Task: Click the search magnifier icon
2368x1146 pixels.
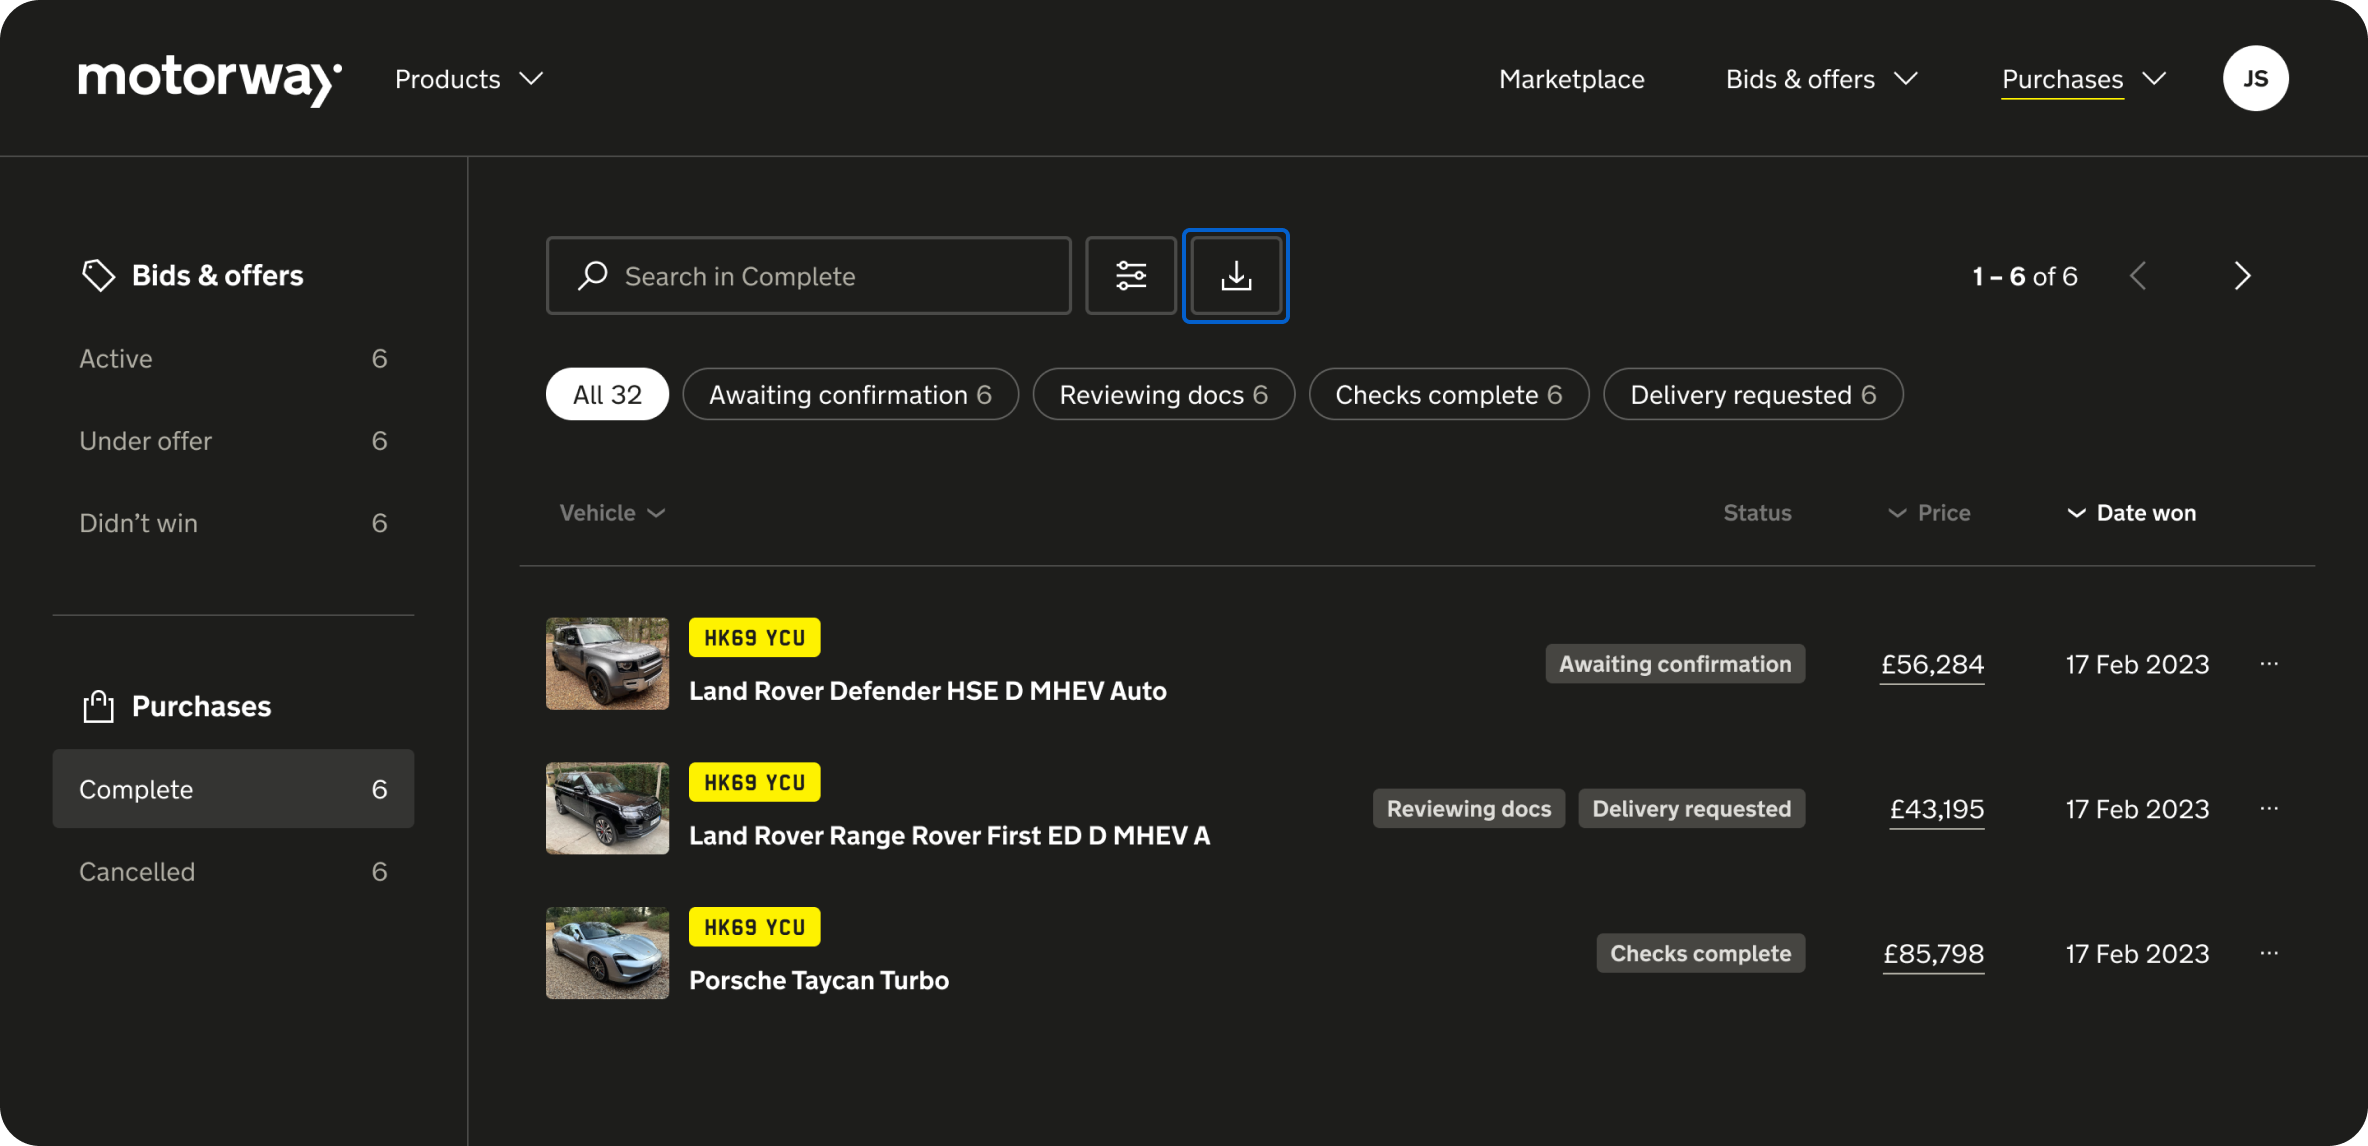Action: (x=593, y=275)
